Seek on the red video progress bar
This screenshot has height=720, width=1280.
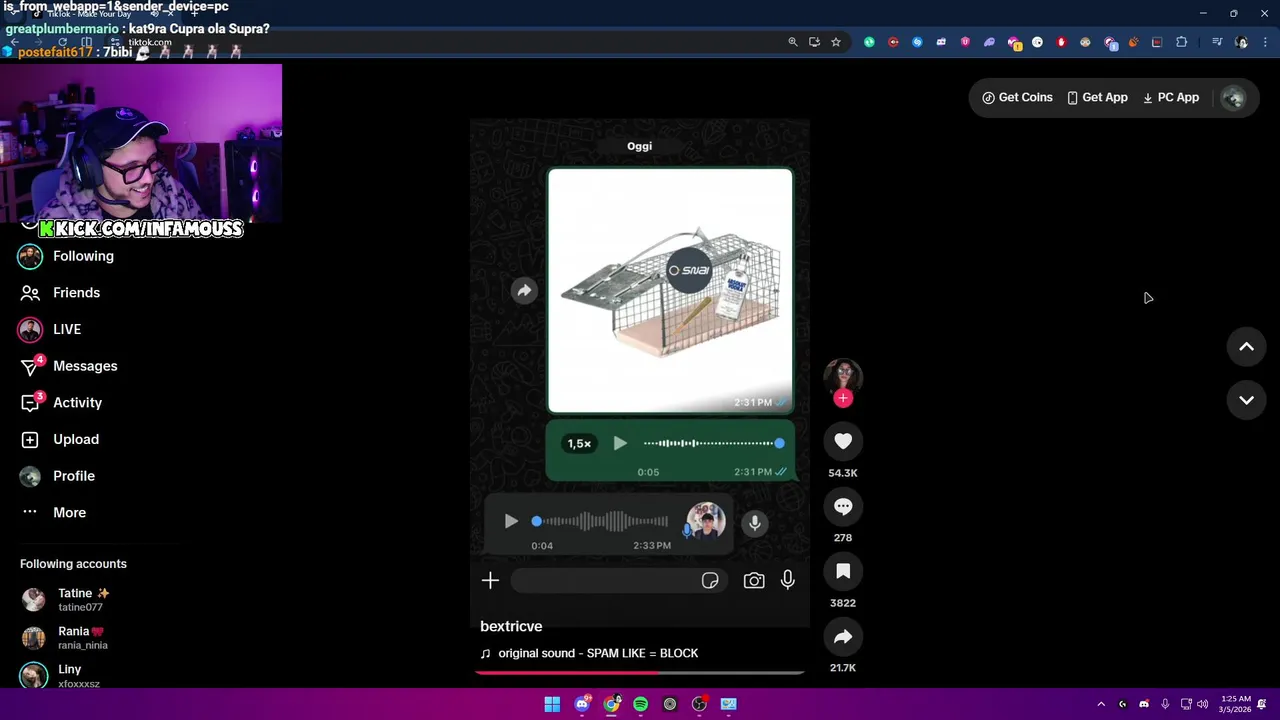point(640,672)
